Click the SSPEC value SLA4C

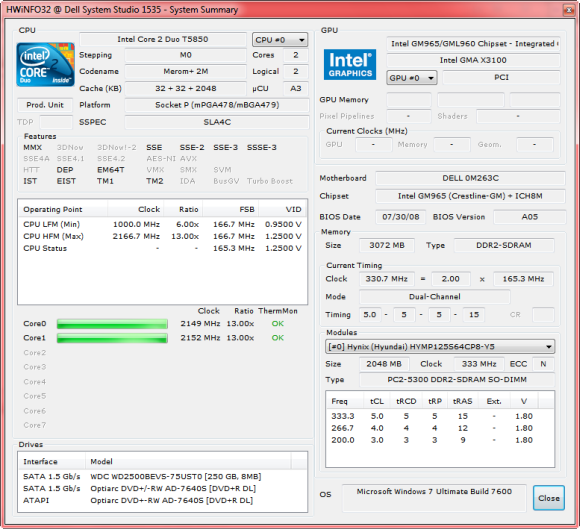pos(217,122)
